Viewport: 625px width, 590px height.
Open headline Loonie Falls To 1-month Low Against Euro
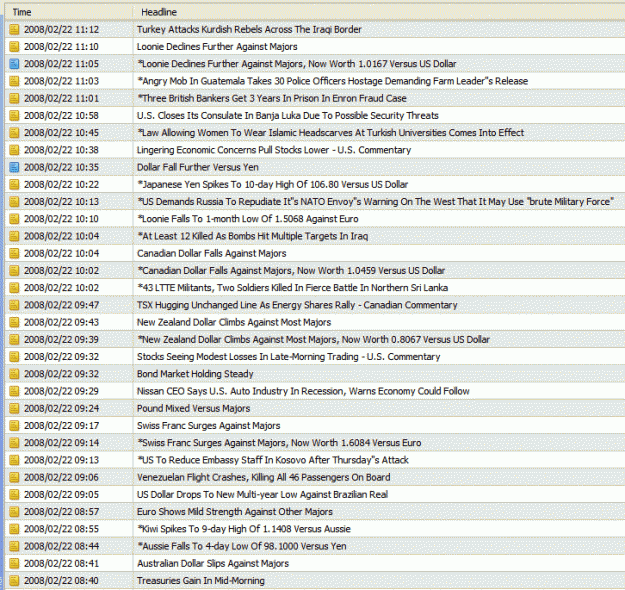pyautogui.click(x=248, y=219)
